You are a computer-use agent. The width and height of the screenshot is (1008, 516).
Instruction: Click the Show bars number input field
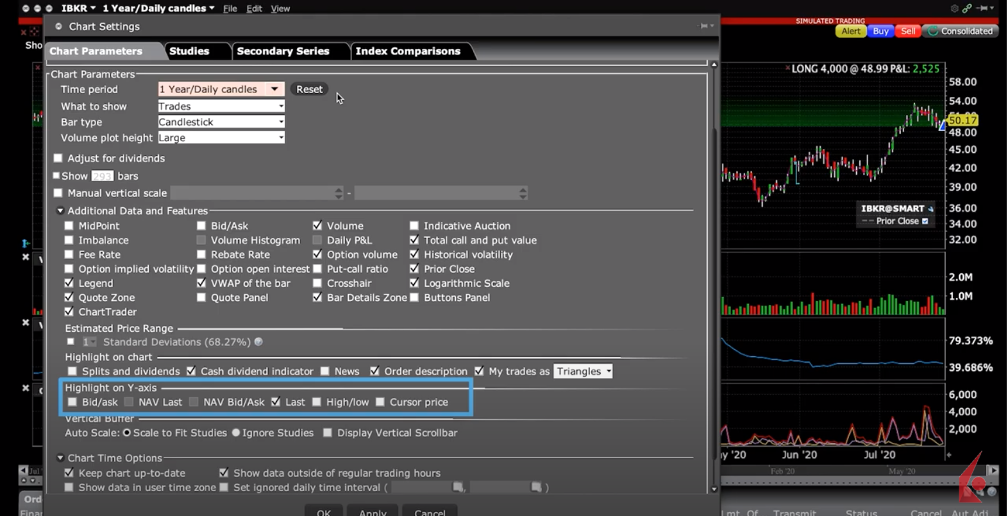(x=102, y=176)
